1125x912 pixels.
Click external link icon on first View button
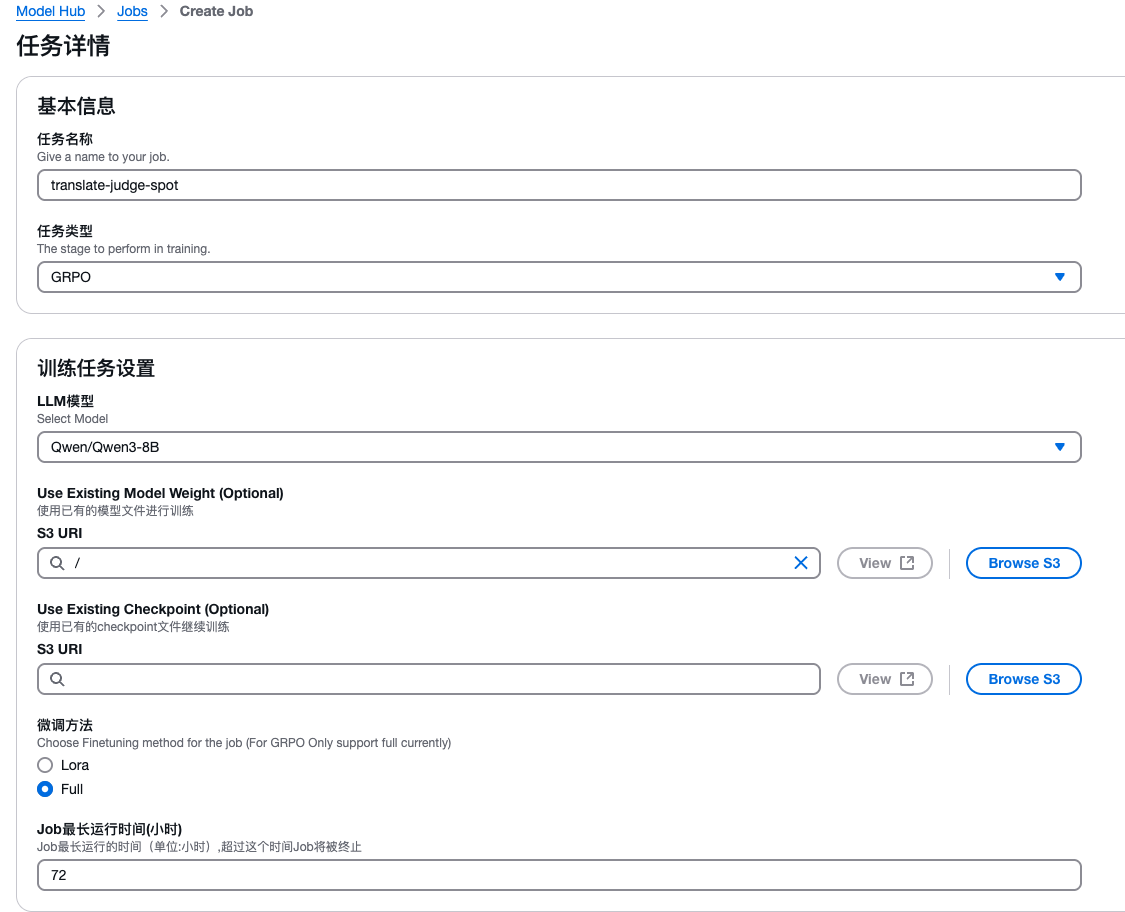[907, 563]
